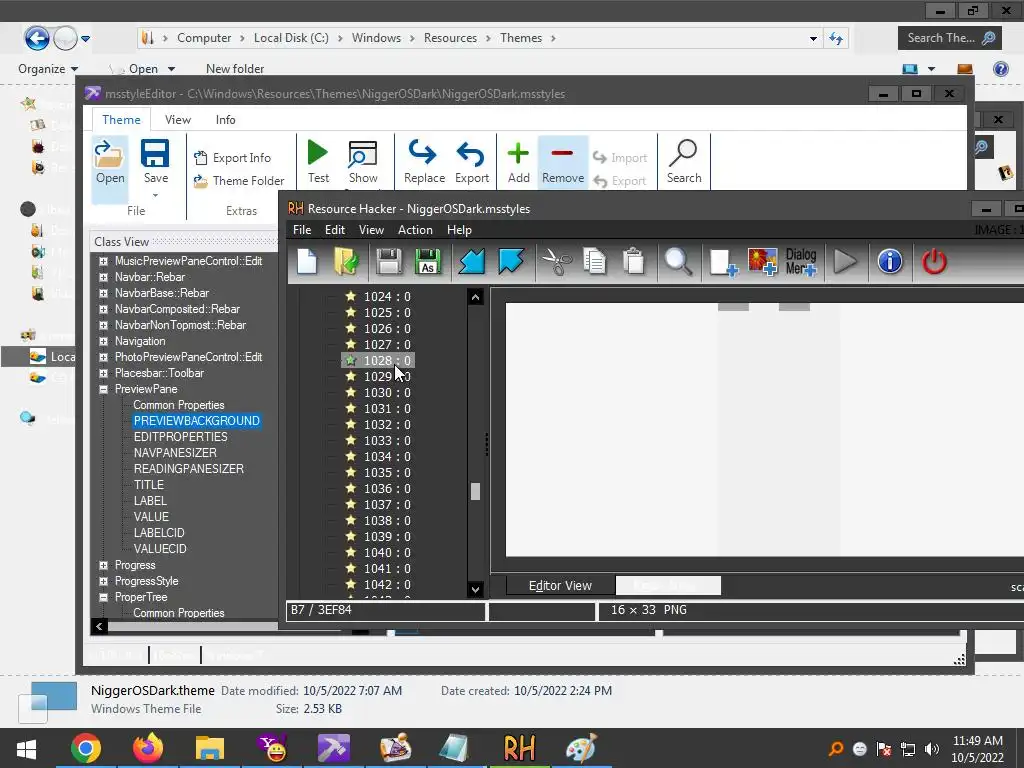The height and width of the screenshot is (768, 1024).
Task: Expand the Navigation class node
Action: (x=103, y=341)
